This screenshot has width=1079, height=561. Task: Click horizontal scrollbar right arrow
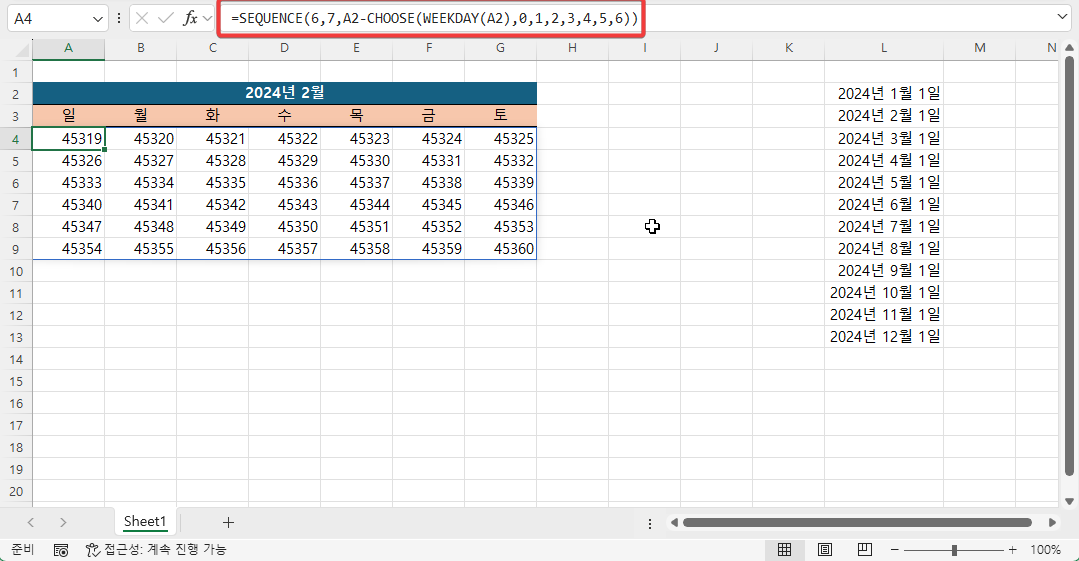point(1052,522)
